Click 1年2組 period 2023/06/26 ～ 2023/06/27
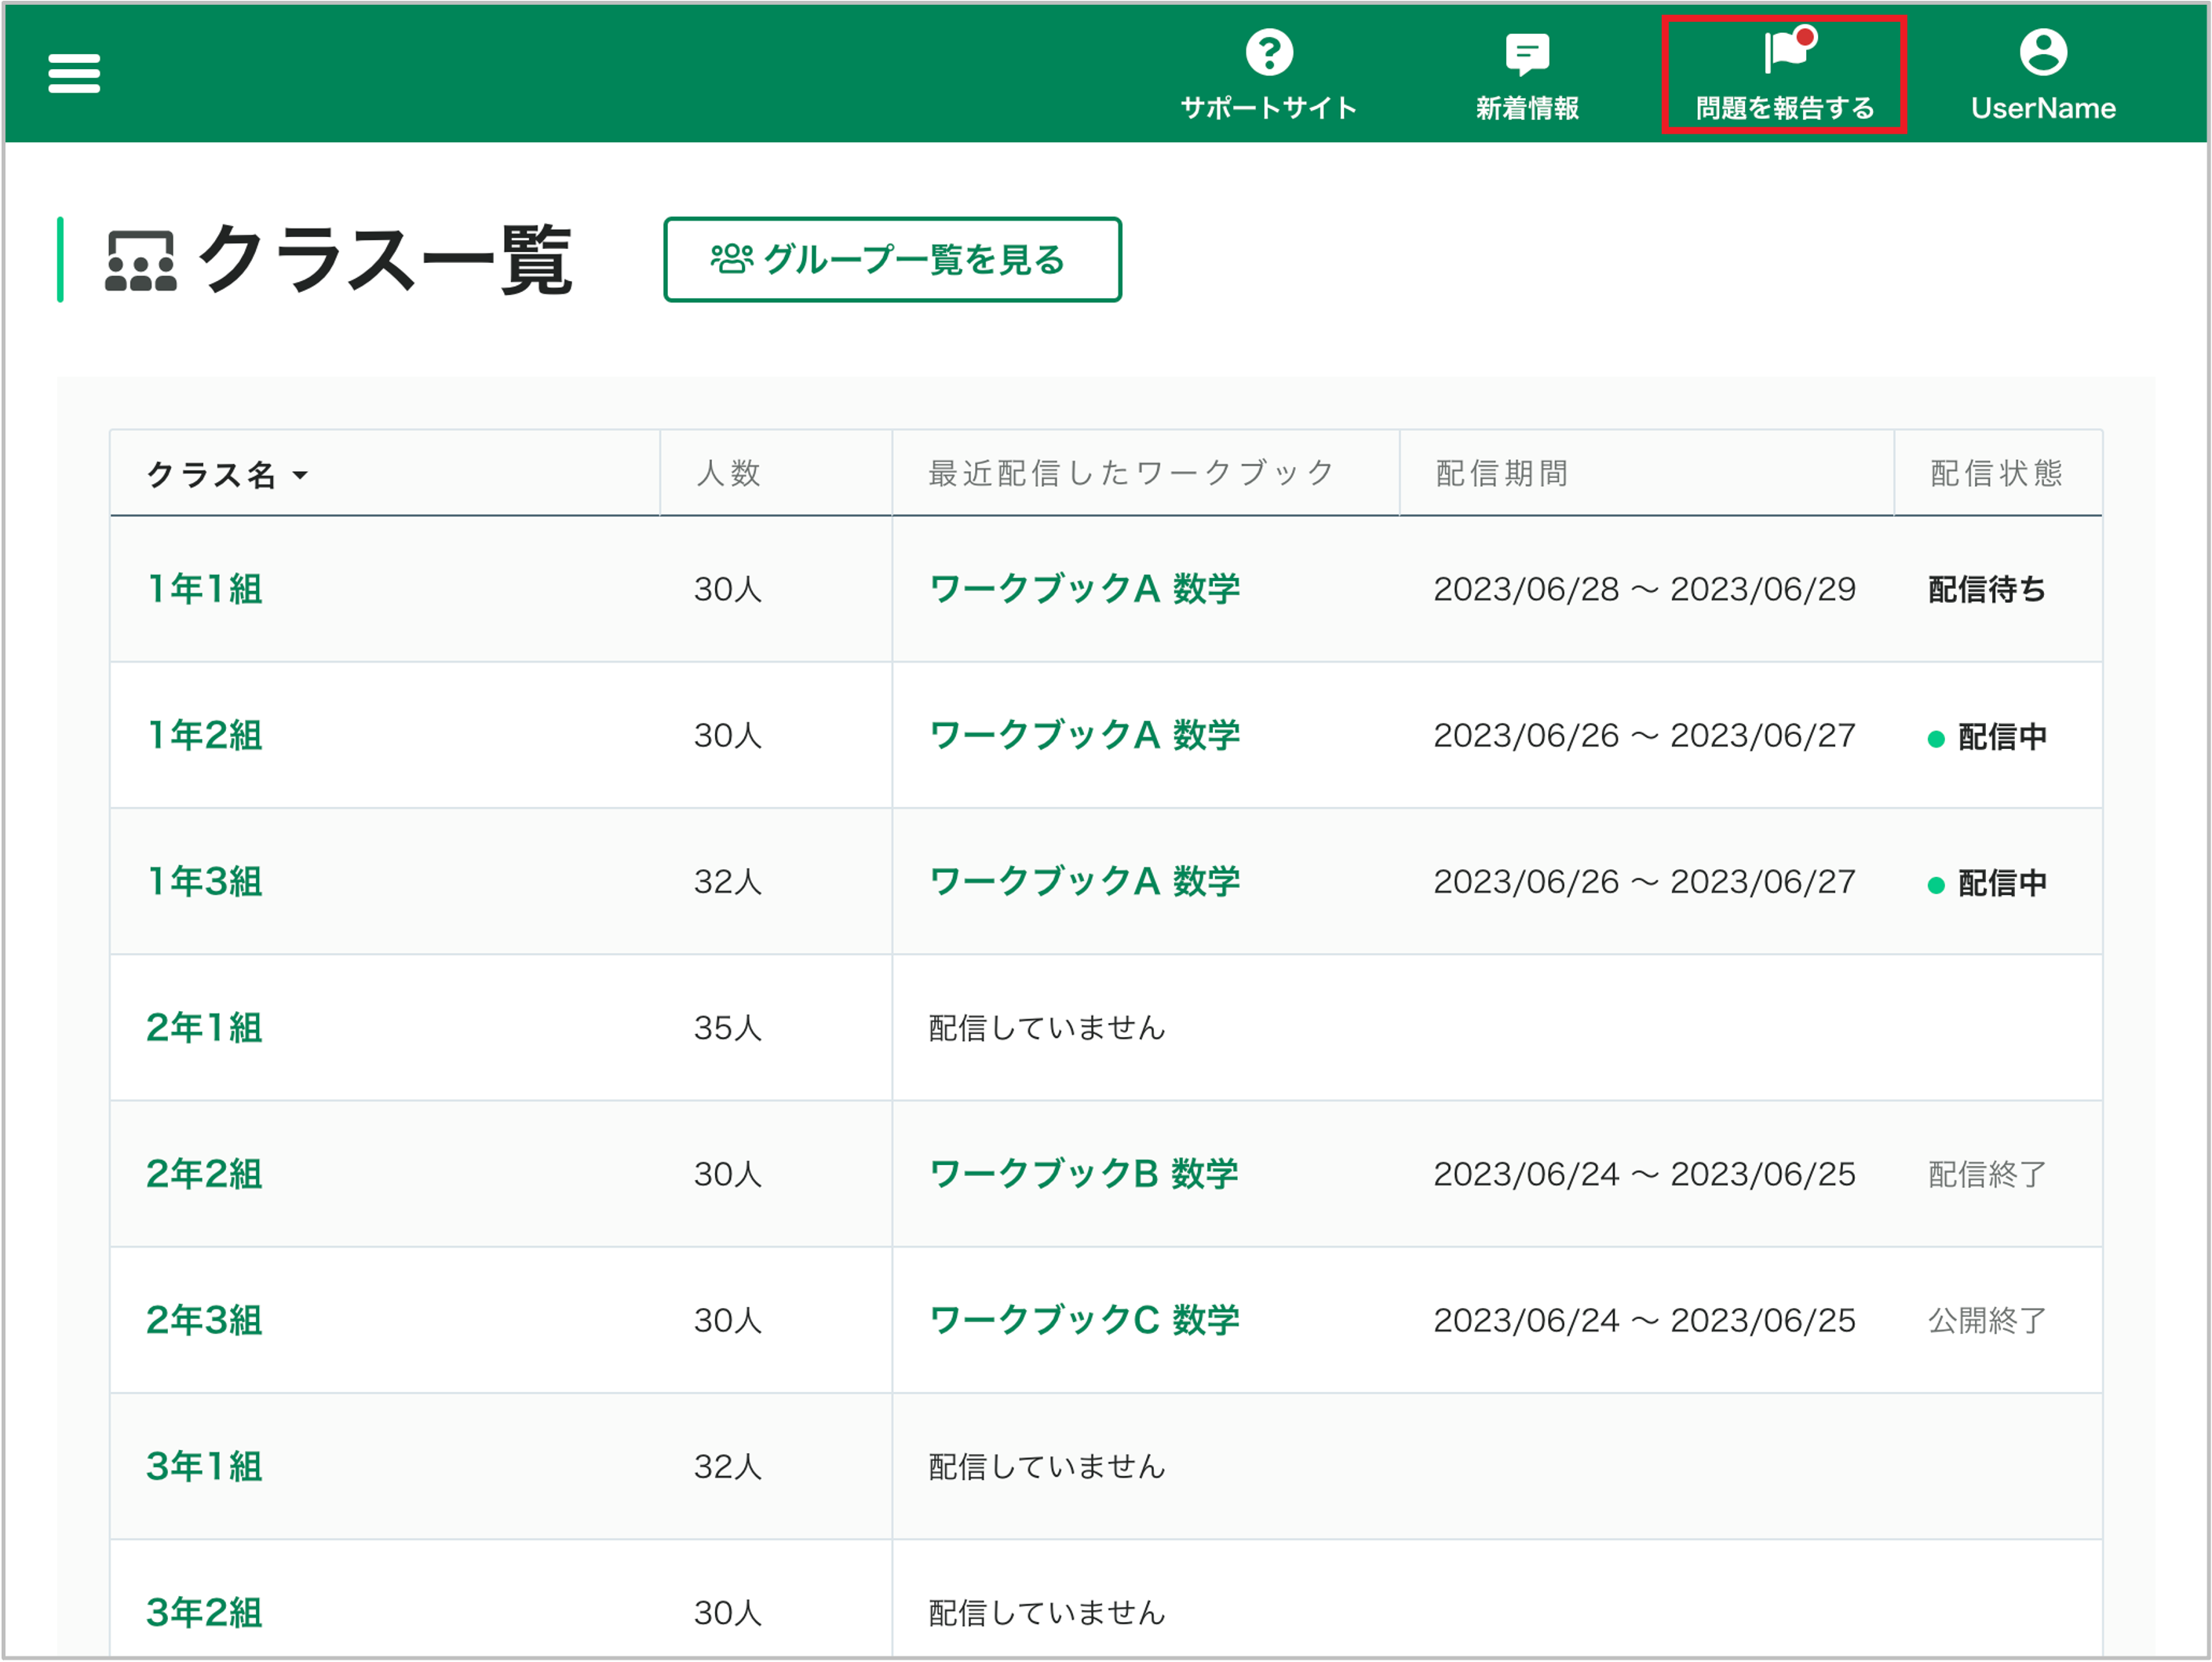2212x1662 pixels. coord(1645,735)
